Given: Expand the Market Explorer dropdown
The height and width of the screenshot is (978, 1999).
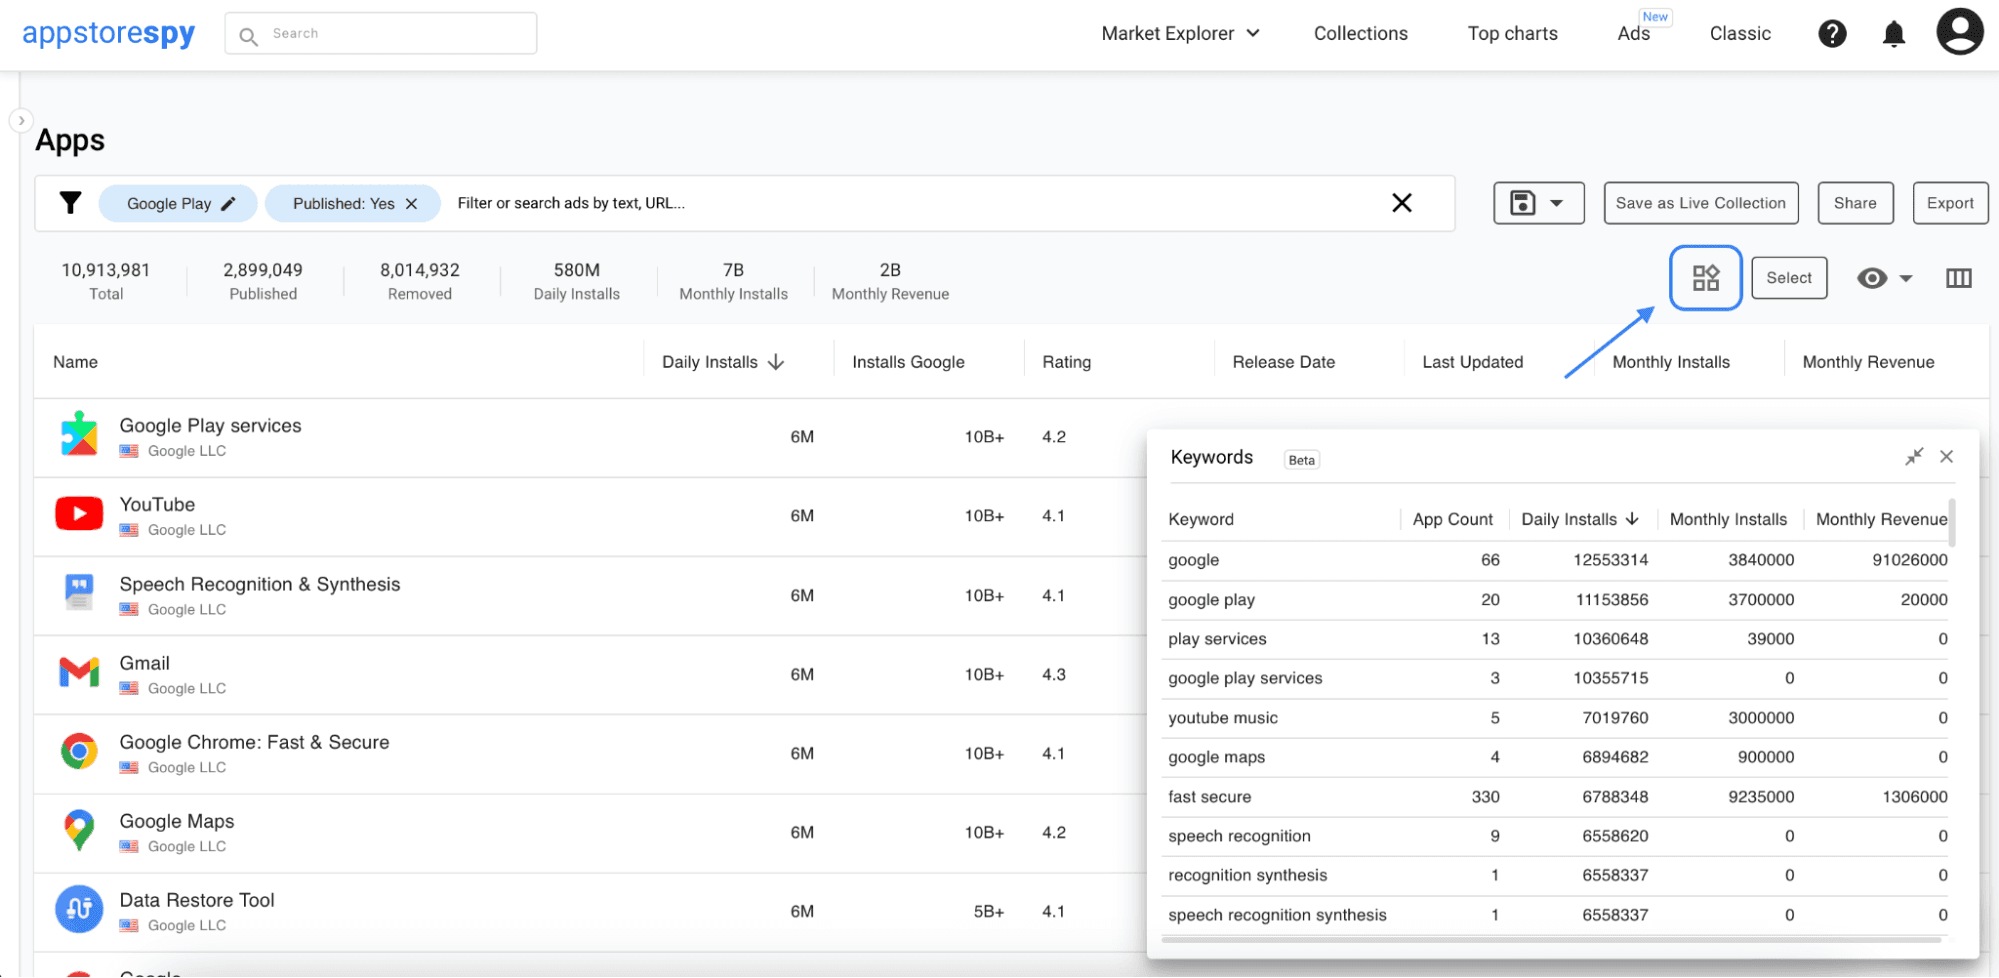Looking at the screenshot, I should 1180,34.
